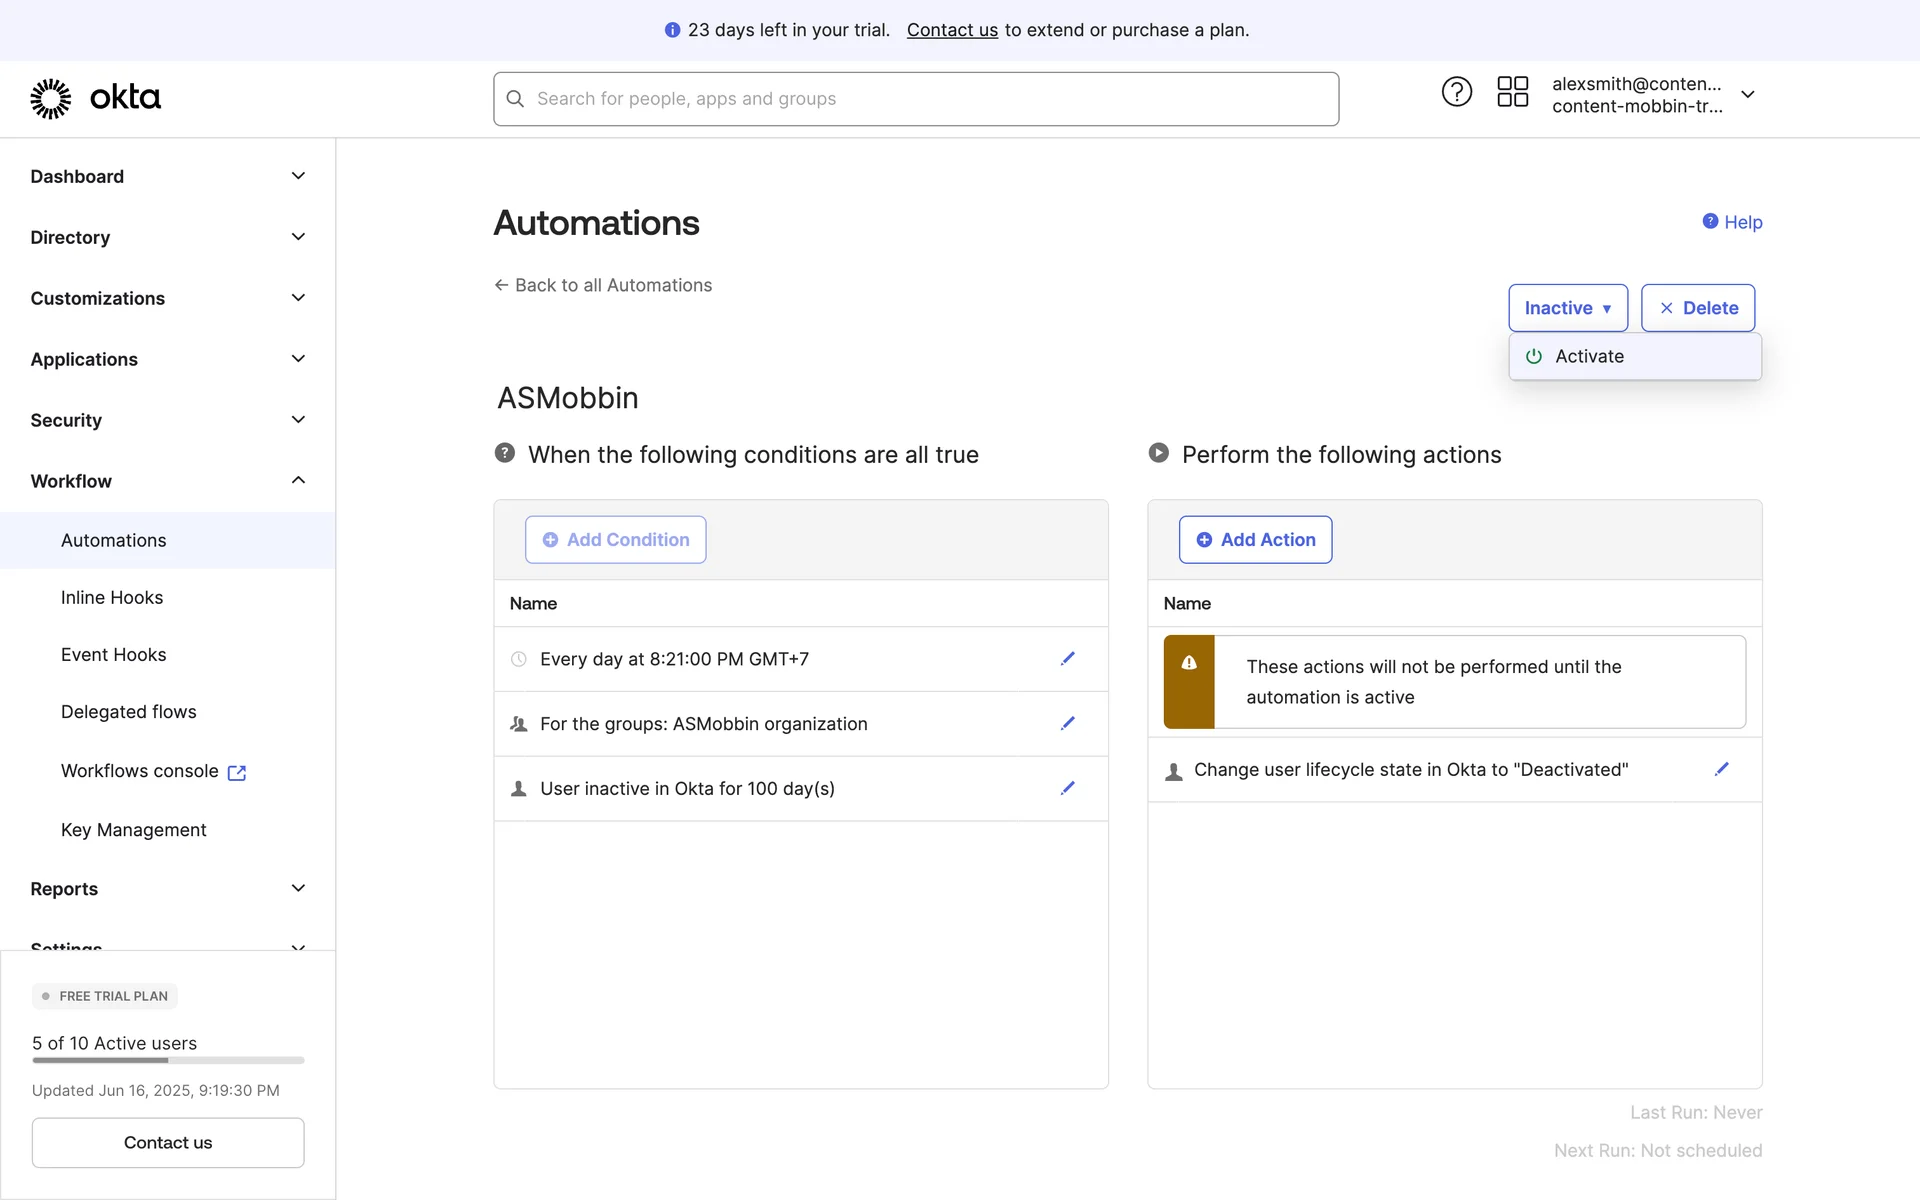The width and height of the screenshot is (1920, 1200).
Task: Edit the daily schedule condition pencil icon
Action: [x=1067, y=658]
